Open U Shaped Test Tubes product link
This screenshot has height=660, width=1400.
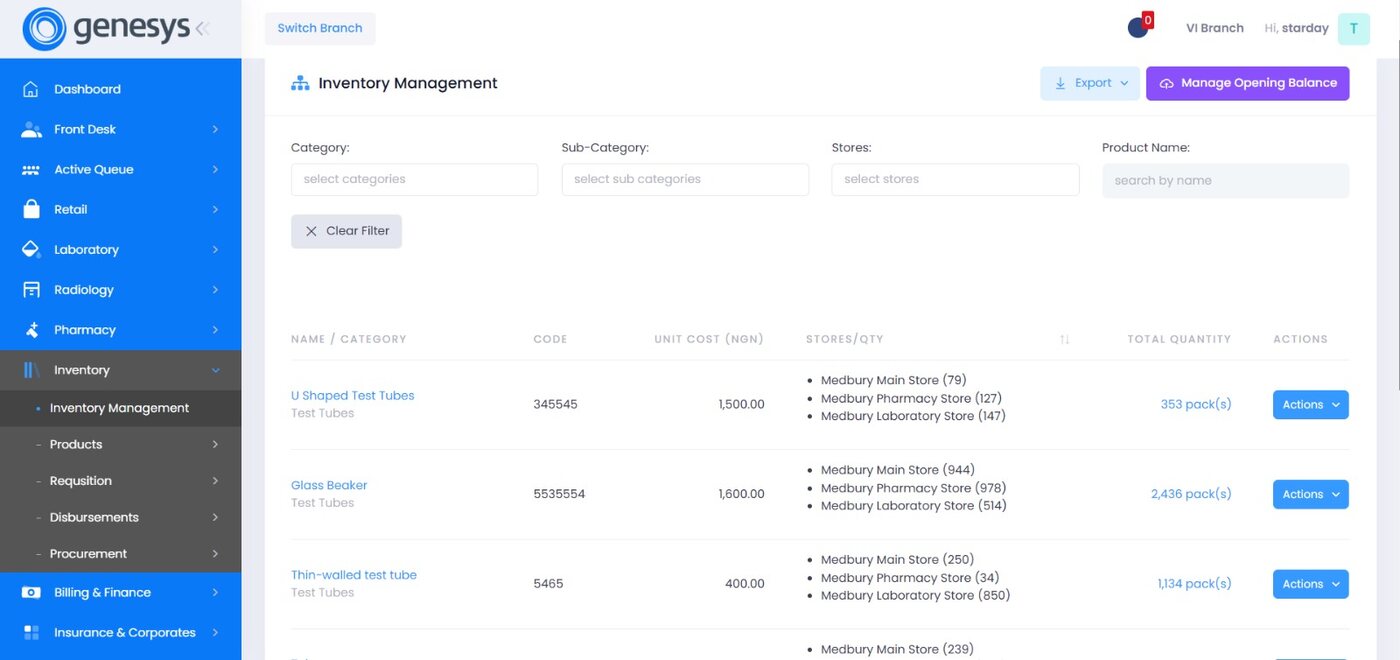pyautogui.click(x=352, y=395)
